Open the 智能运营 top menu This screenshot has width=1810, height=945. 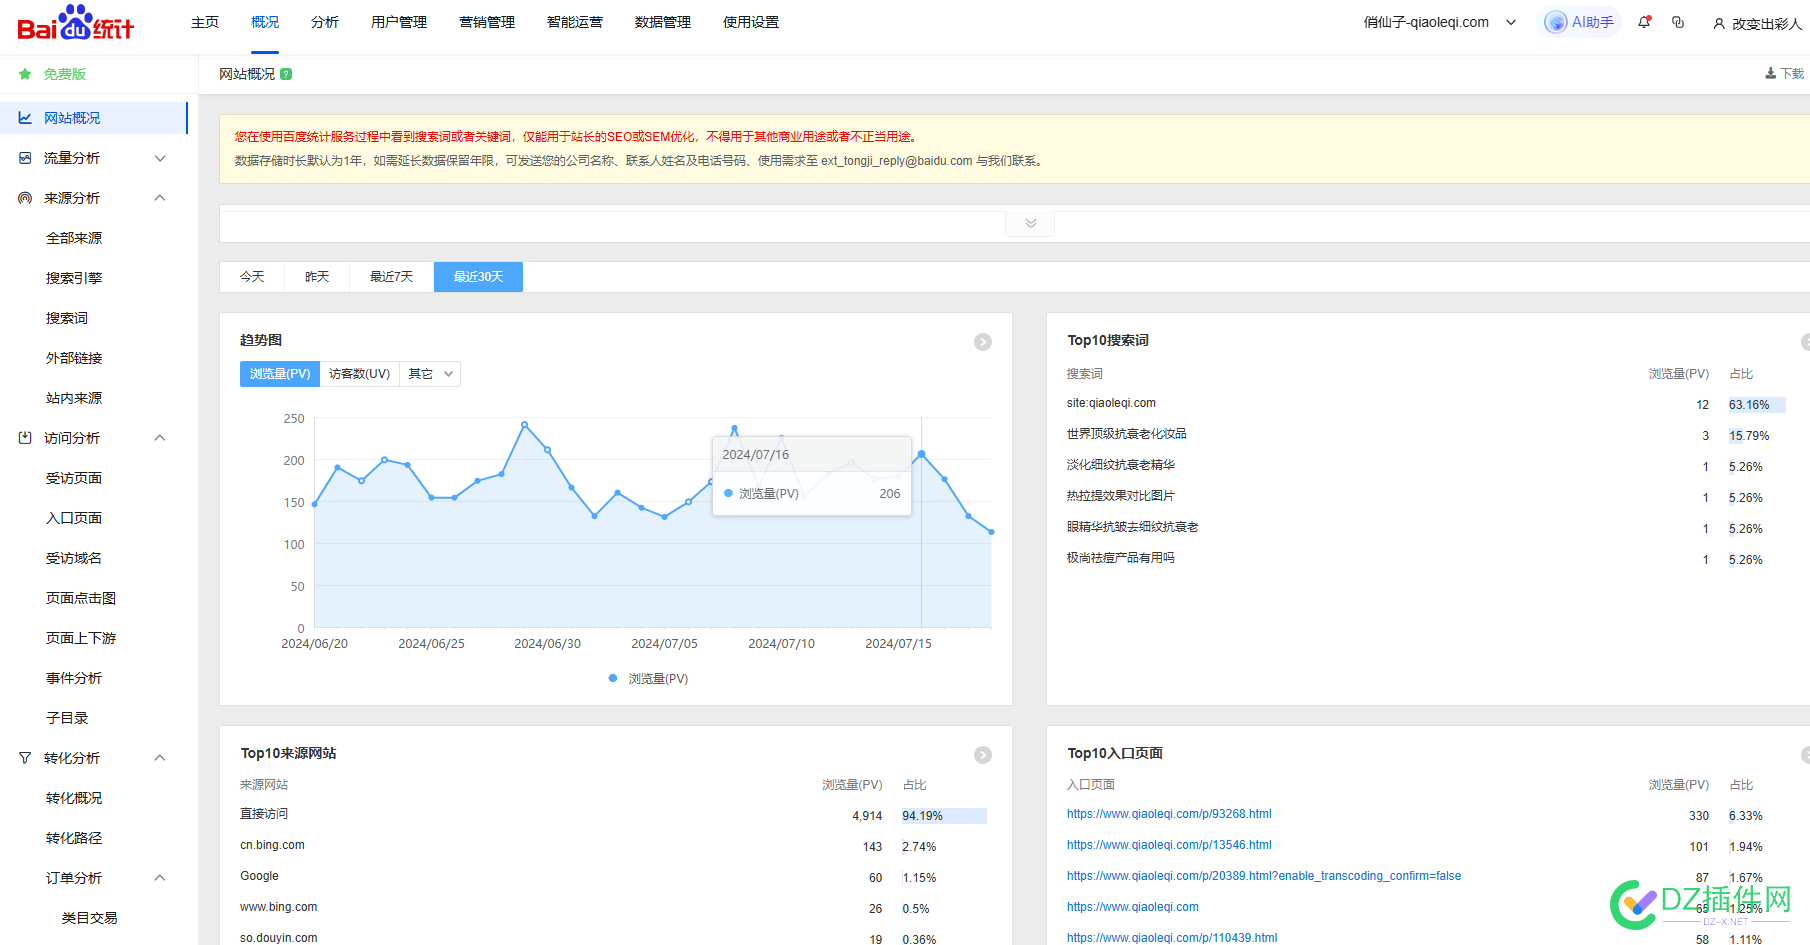(575, 22)
